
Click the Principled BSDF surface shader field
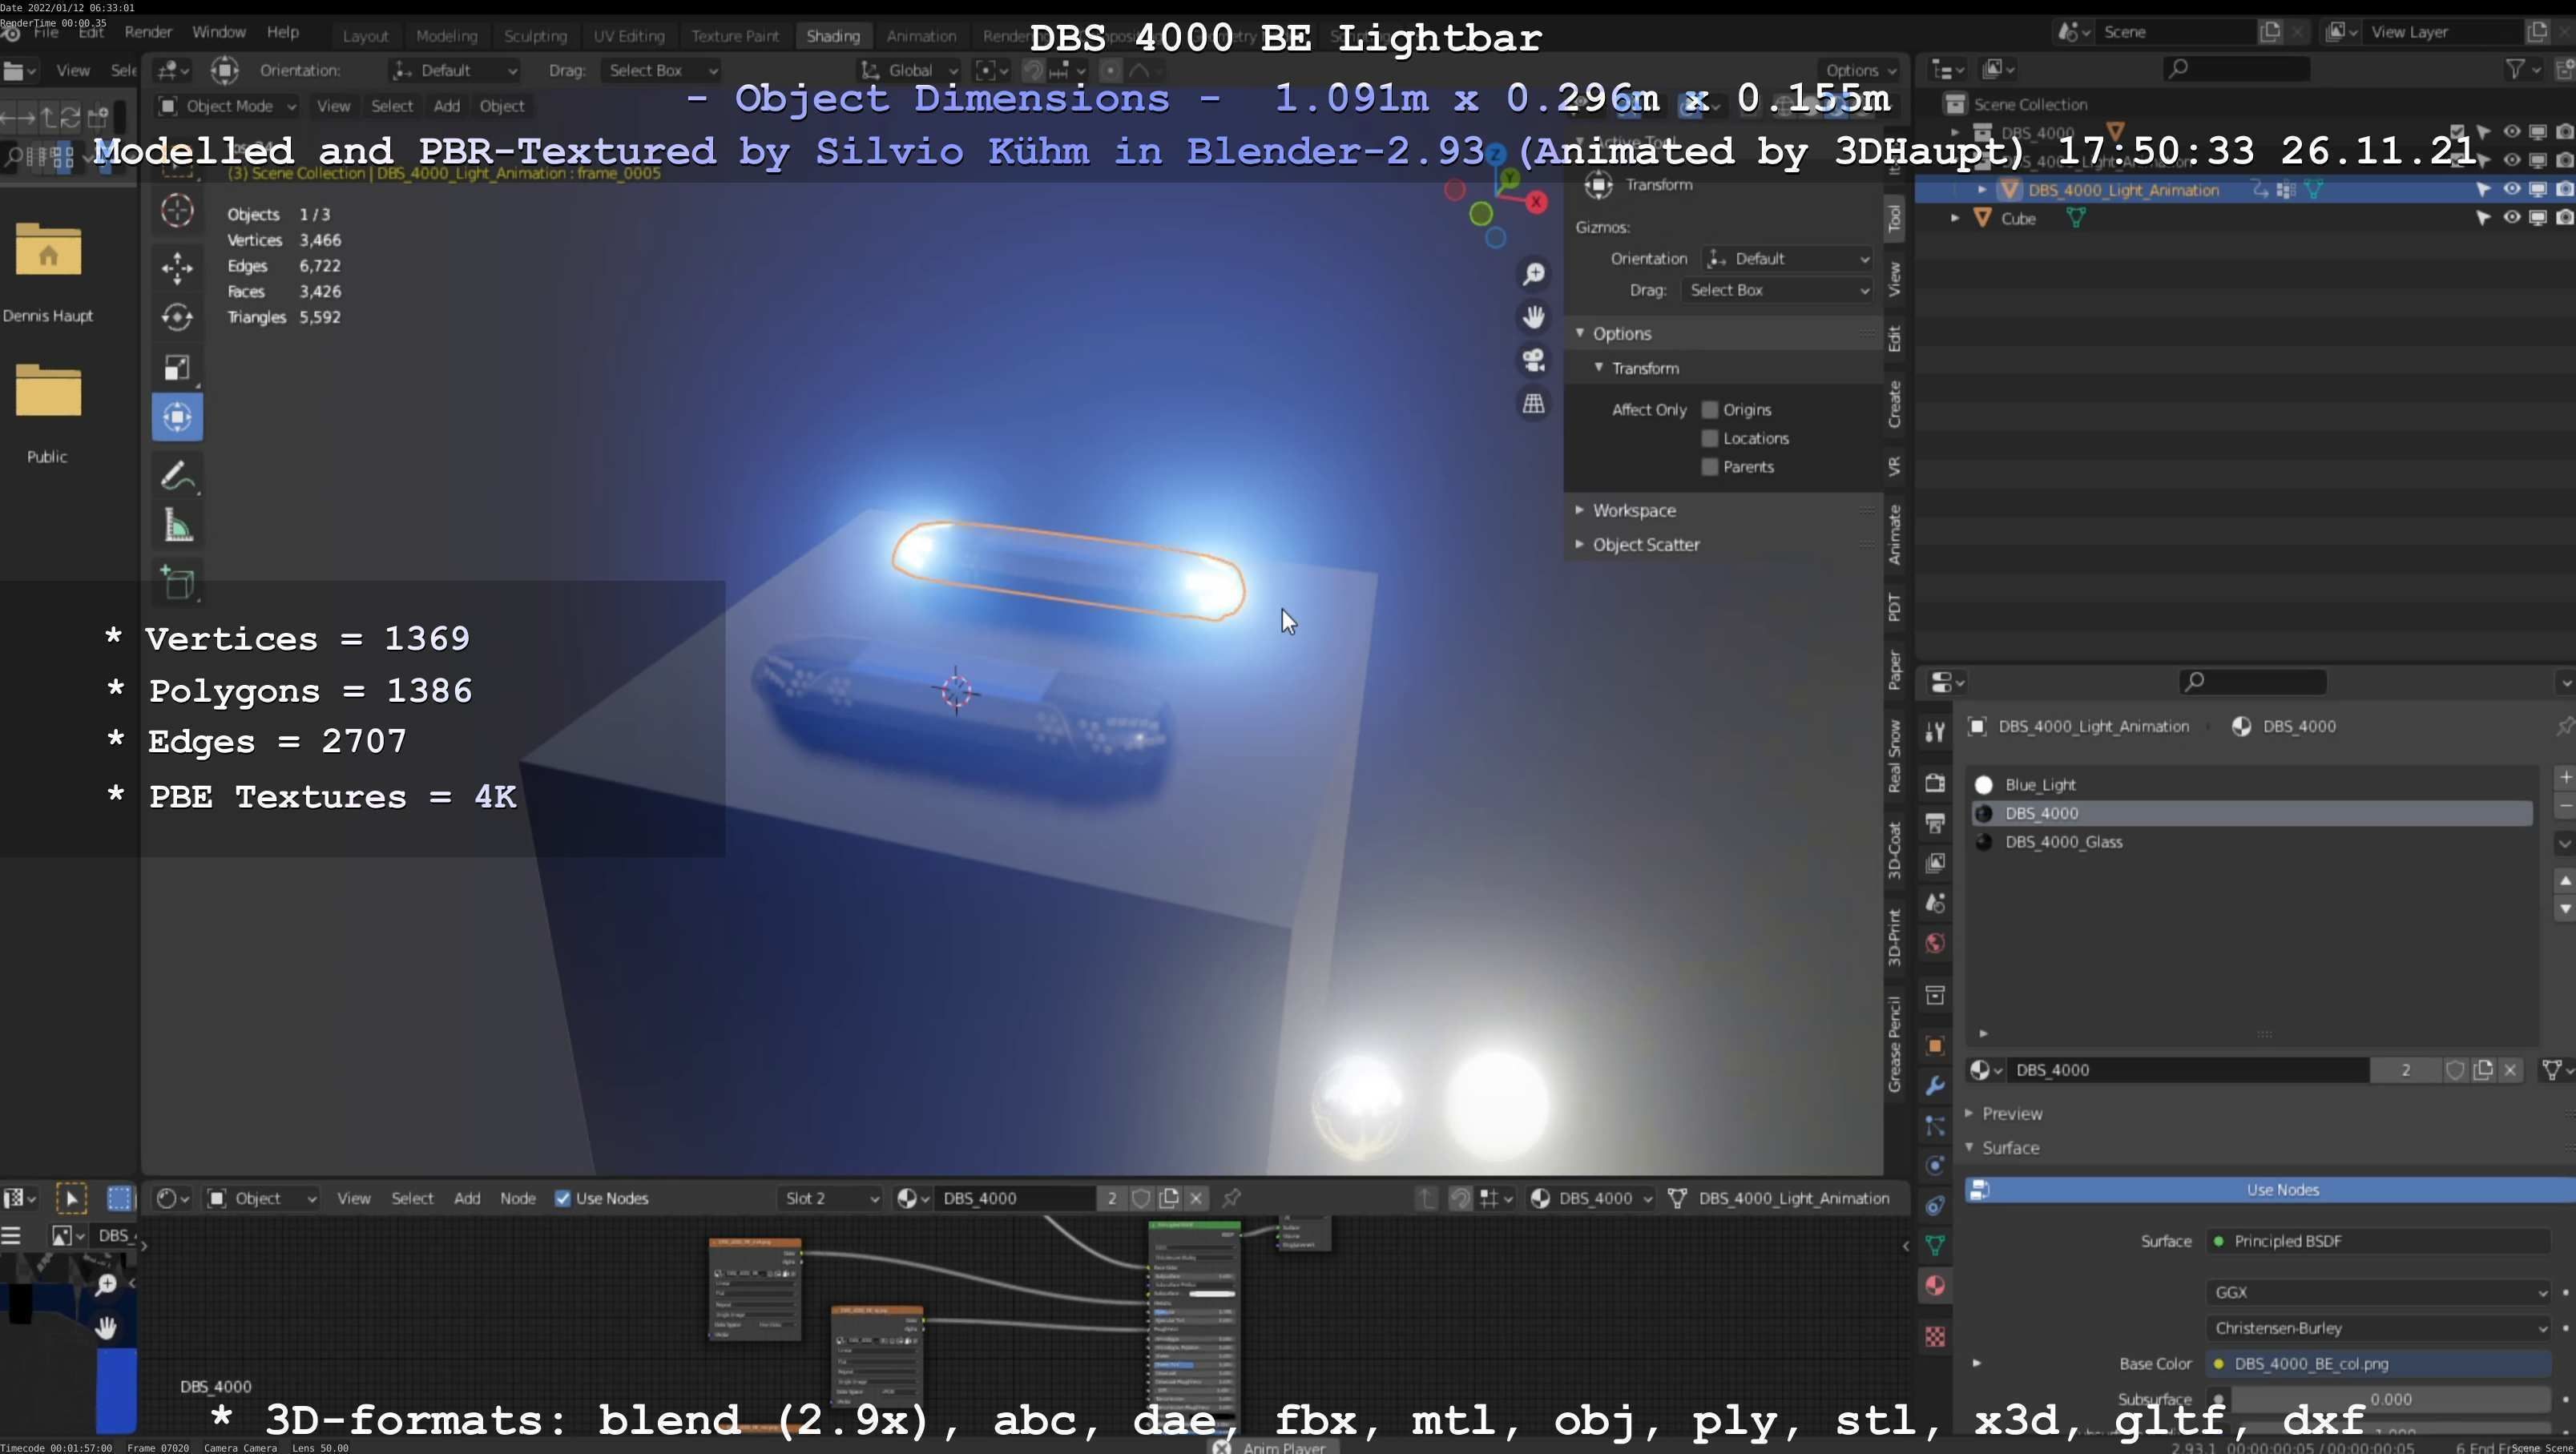(x=2377, y=1241)
